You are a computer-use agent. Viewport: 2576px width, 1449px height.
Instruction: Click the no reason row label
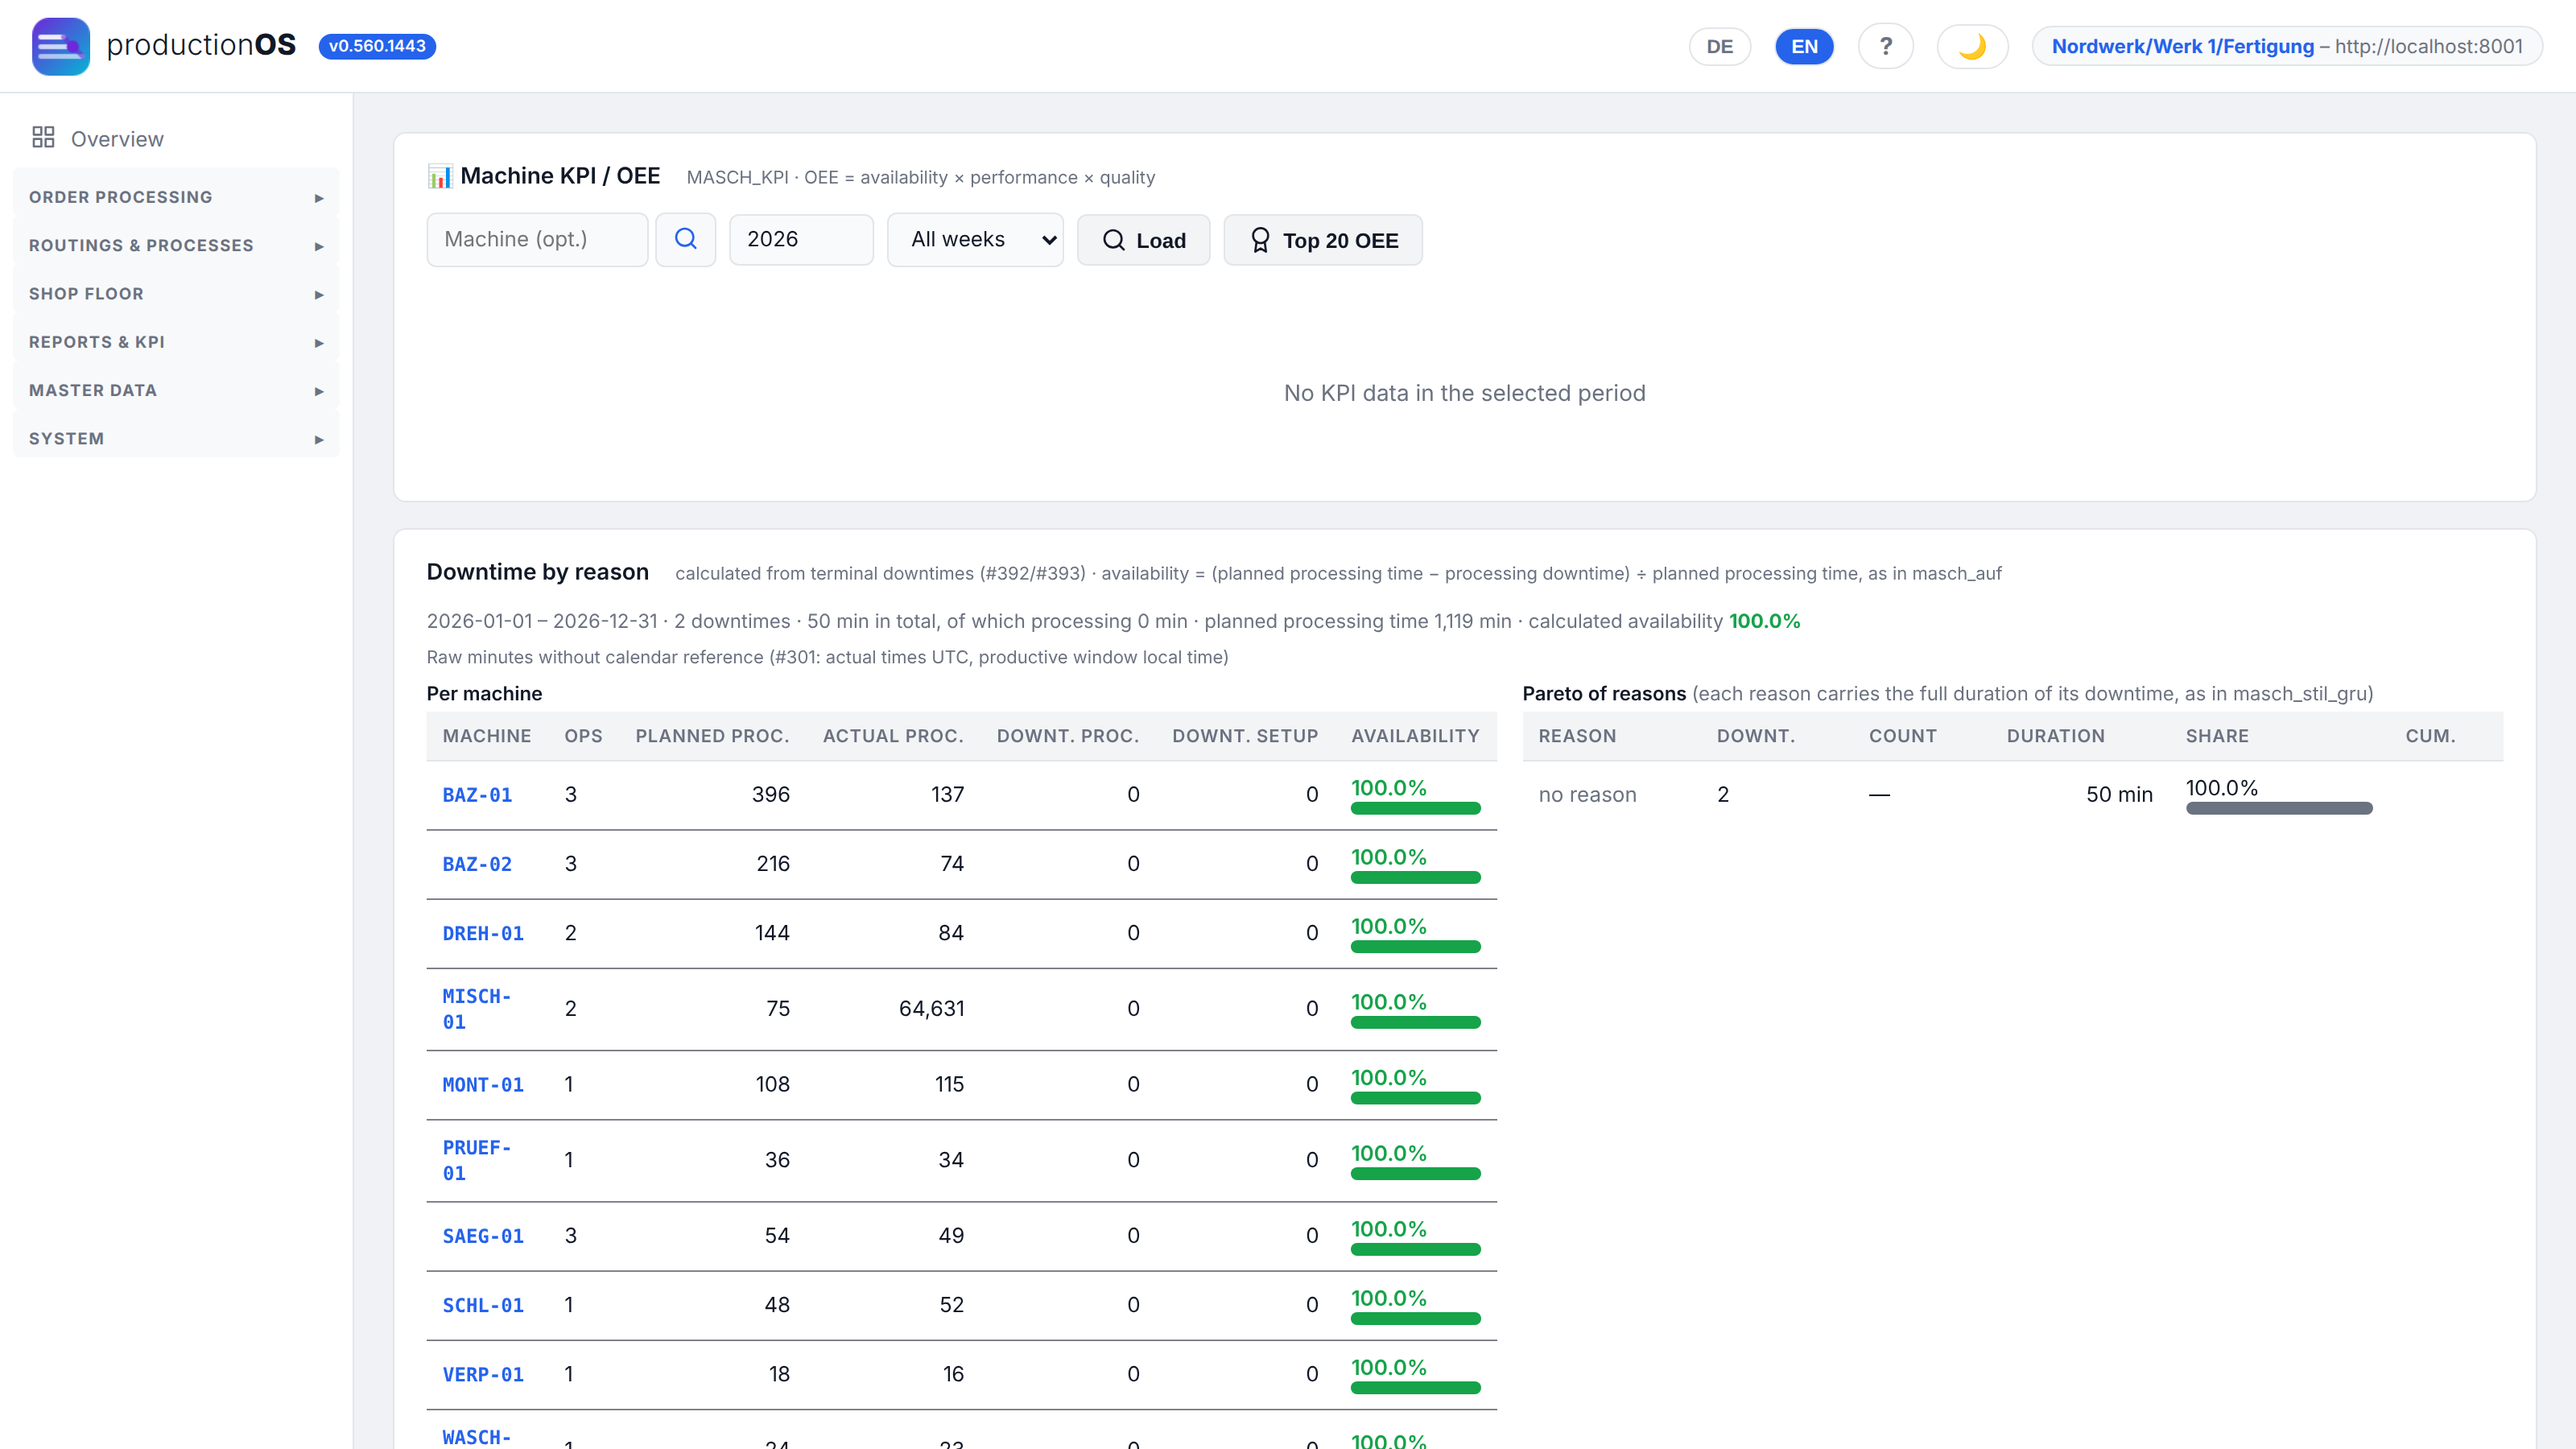(x=1587, y=794)
